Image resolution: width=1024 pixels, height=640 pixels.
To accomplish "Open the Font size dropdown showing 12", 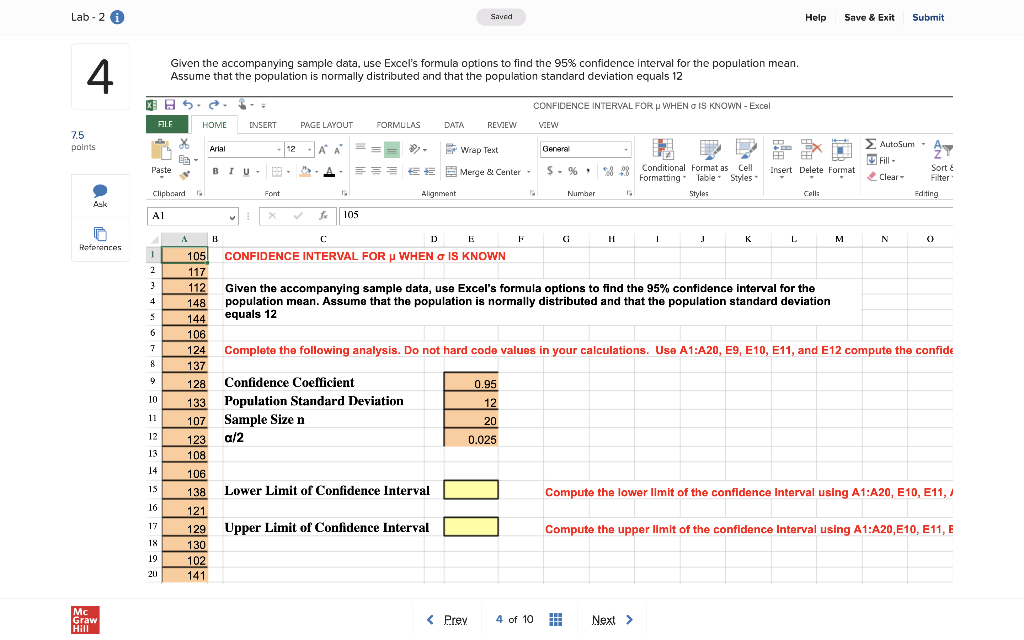I will coord(299,149).
